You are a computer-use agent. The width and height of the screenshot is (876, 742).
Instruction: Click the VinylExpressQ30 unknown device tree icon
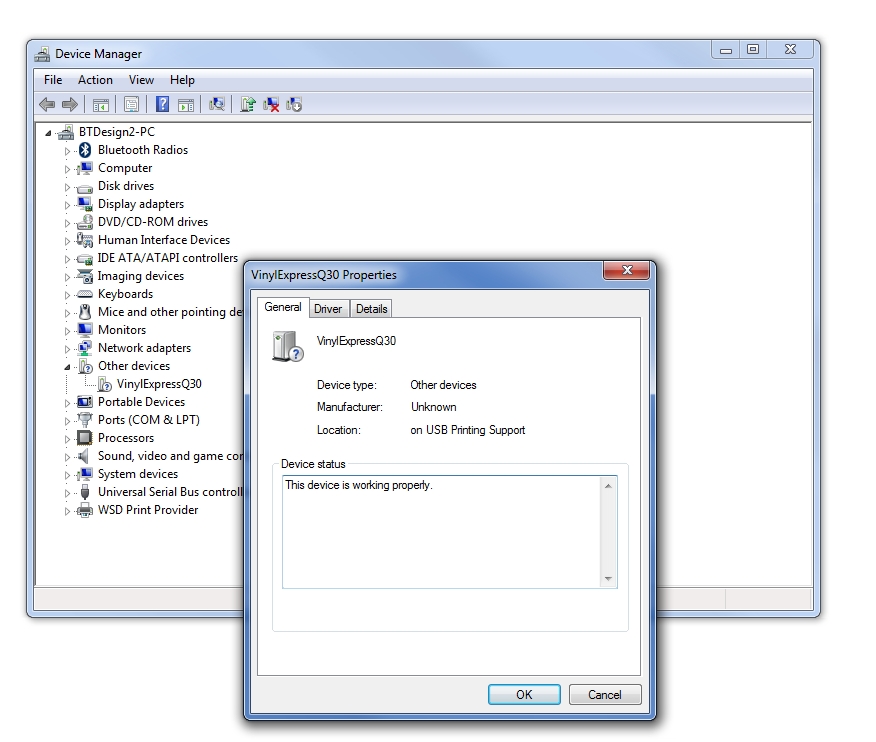[x=104, y=384]
